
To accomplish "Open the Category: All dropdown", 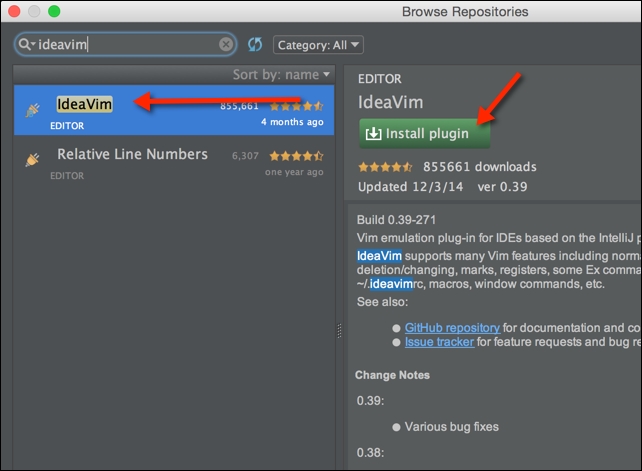I will point(318,45).
